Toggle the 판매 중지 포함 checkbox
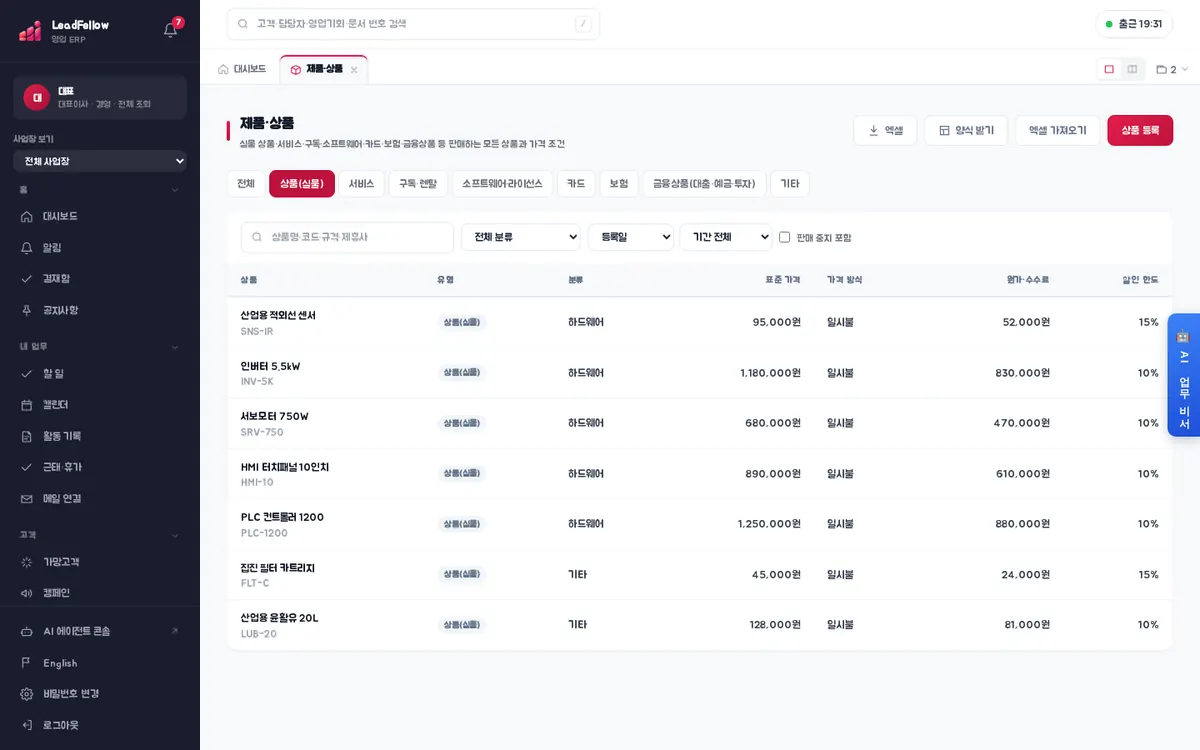 click(785, 237)
